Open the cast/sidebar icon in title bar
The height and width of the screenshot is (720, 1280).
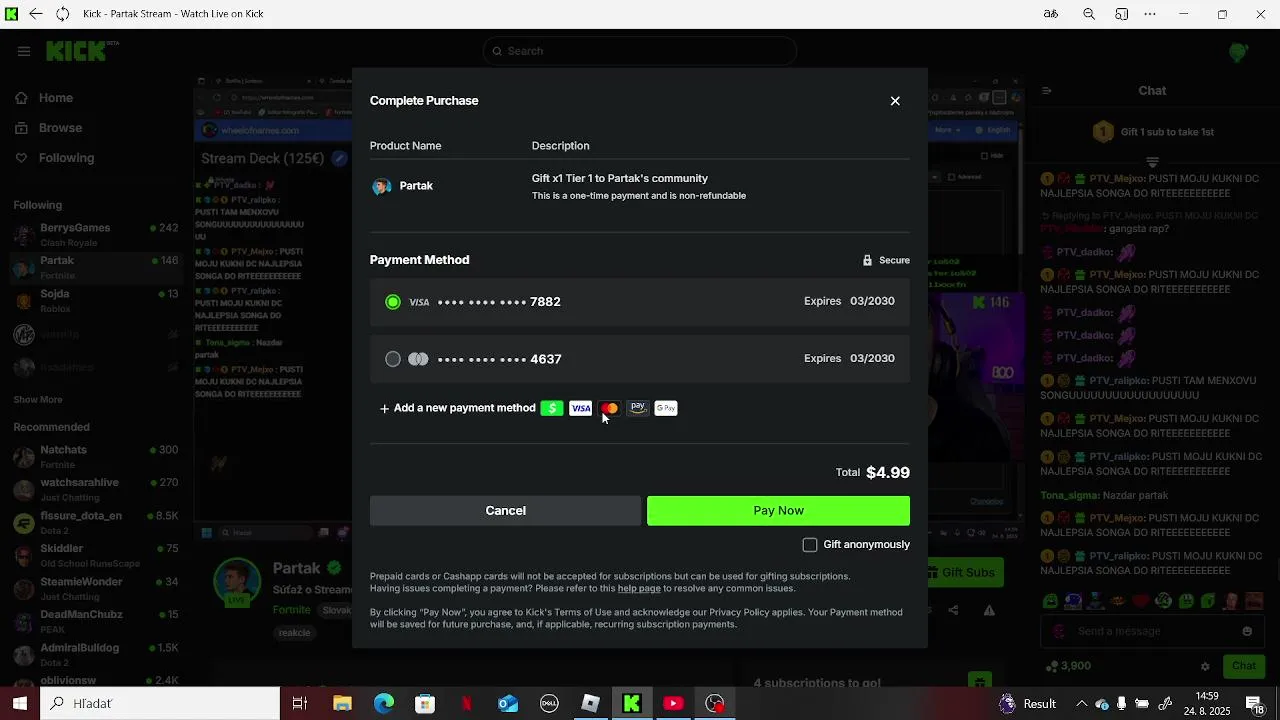(1122, 14)
